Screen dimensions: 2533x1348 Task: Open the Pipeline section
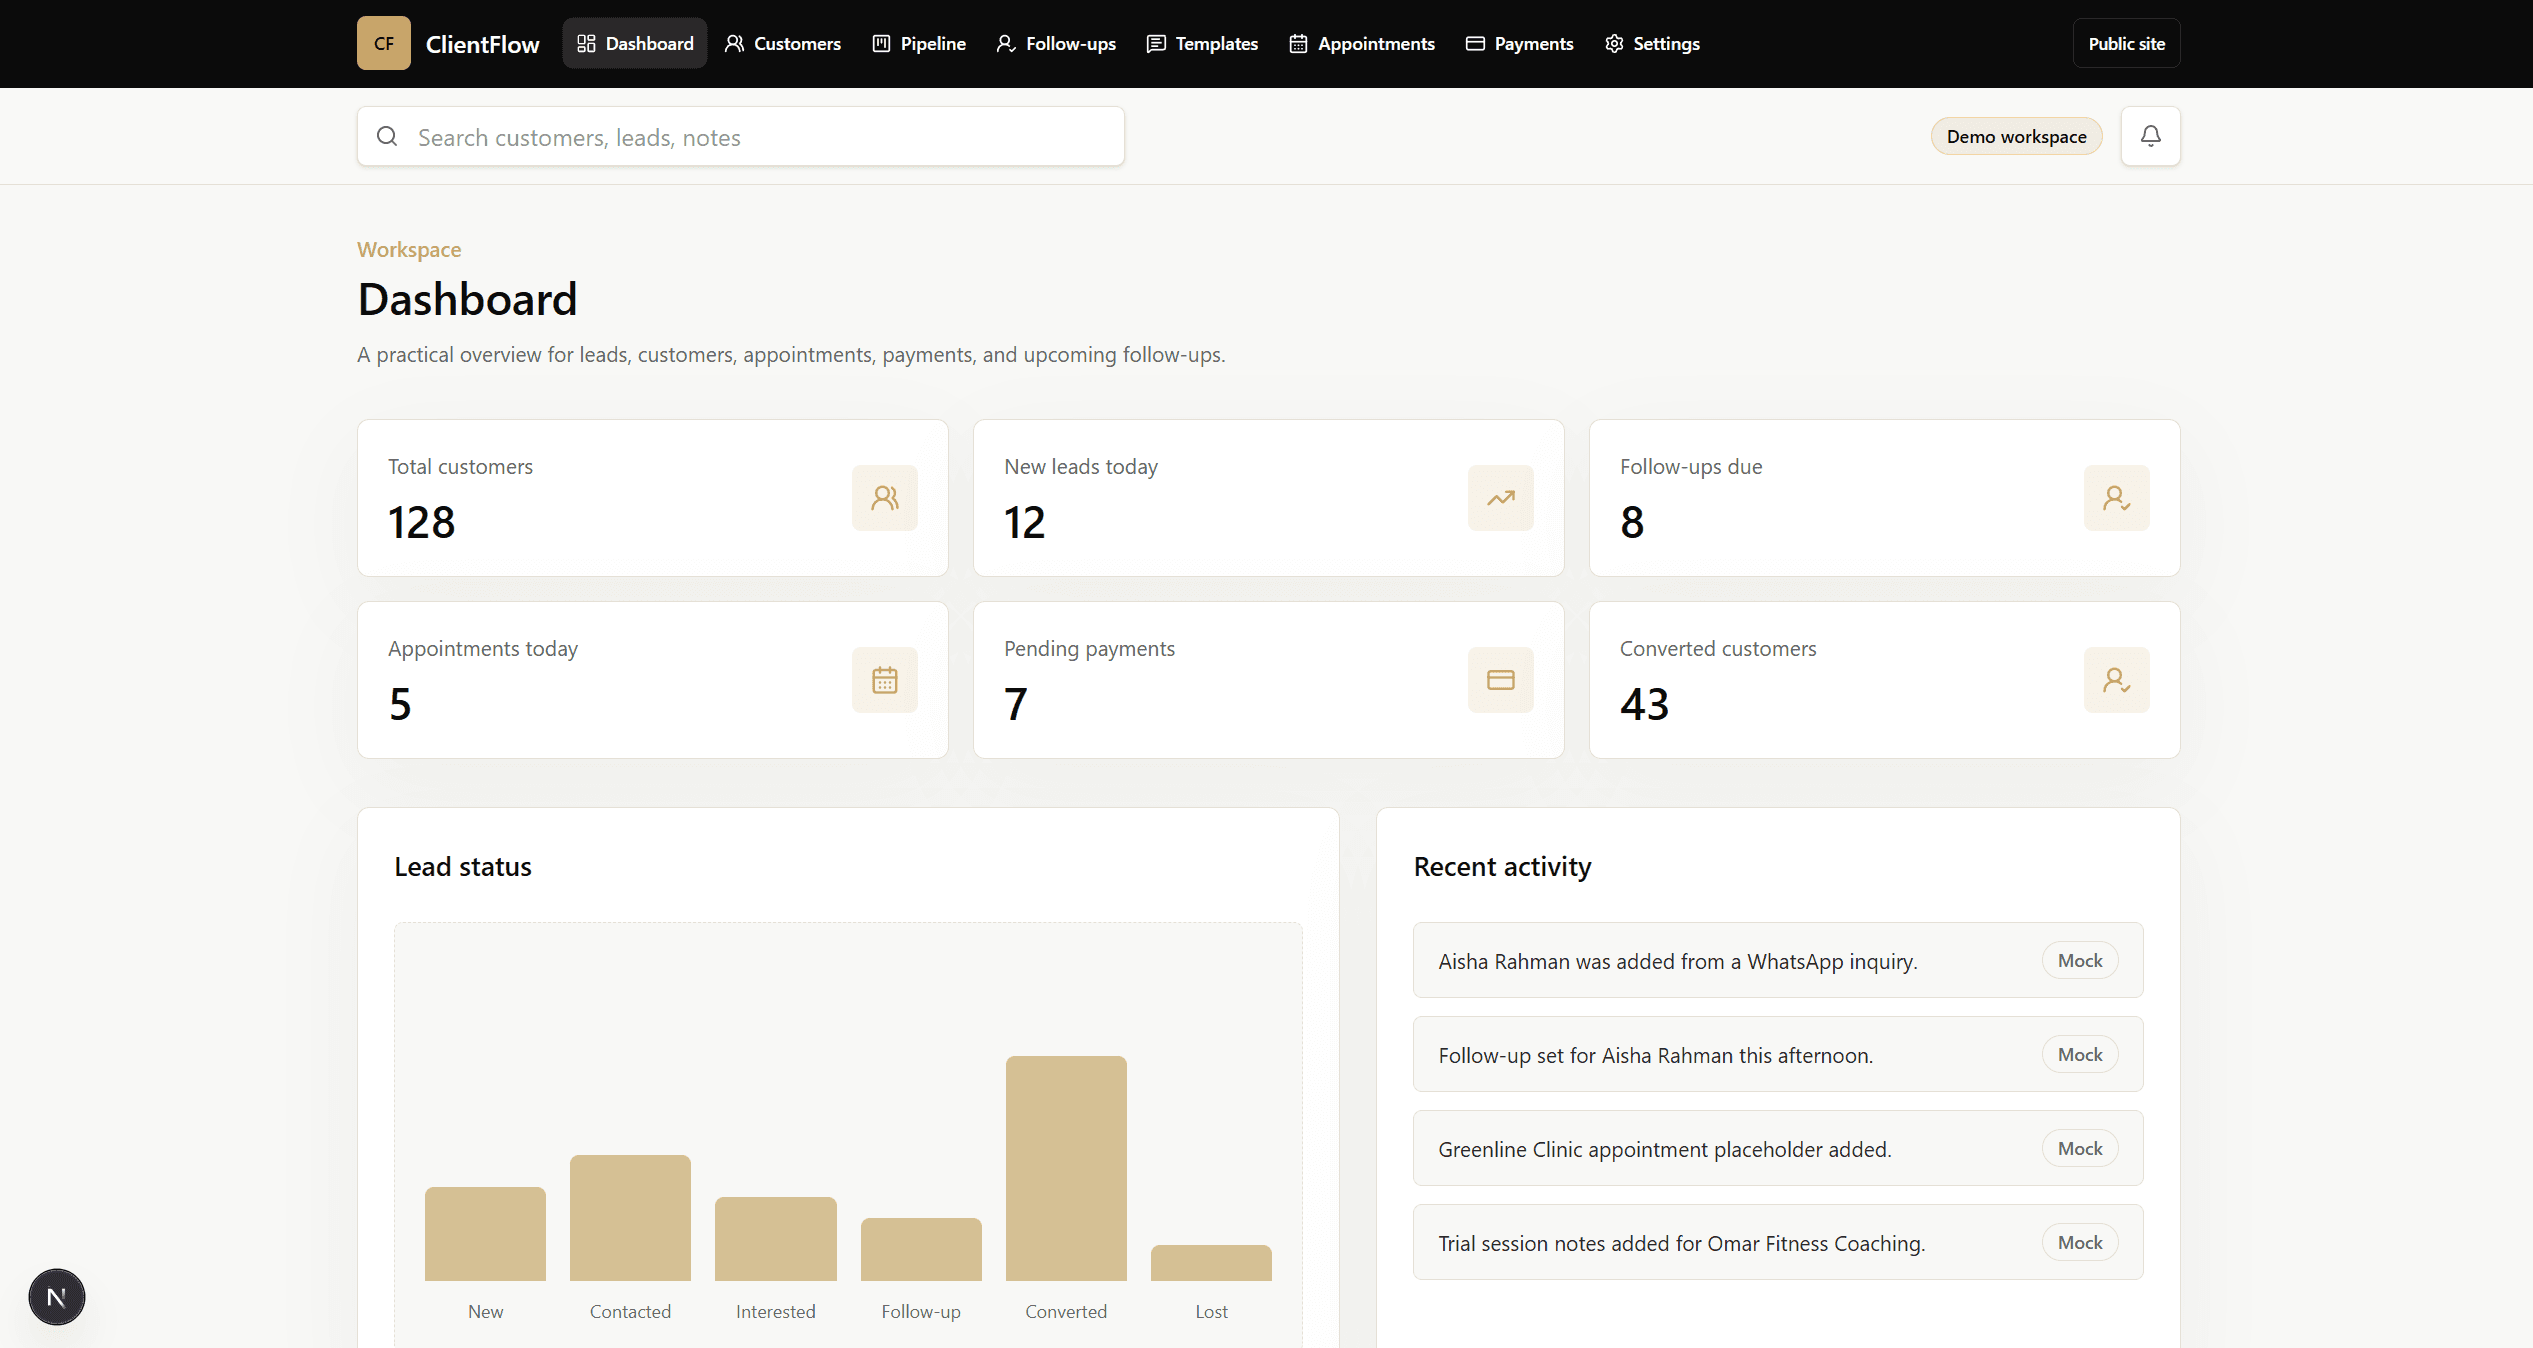919,43
